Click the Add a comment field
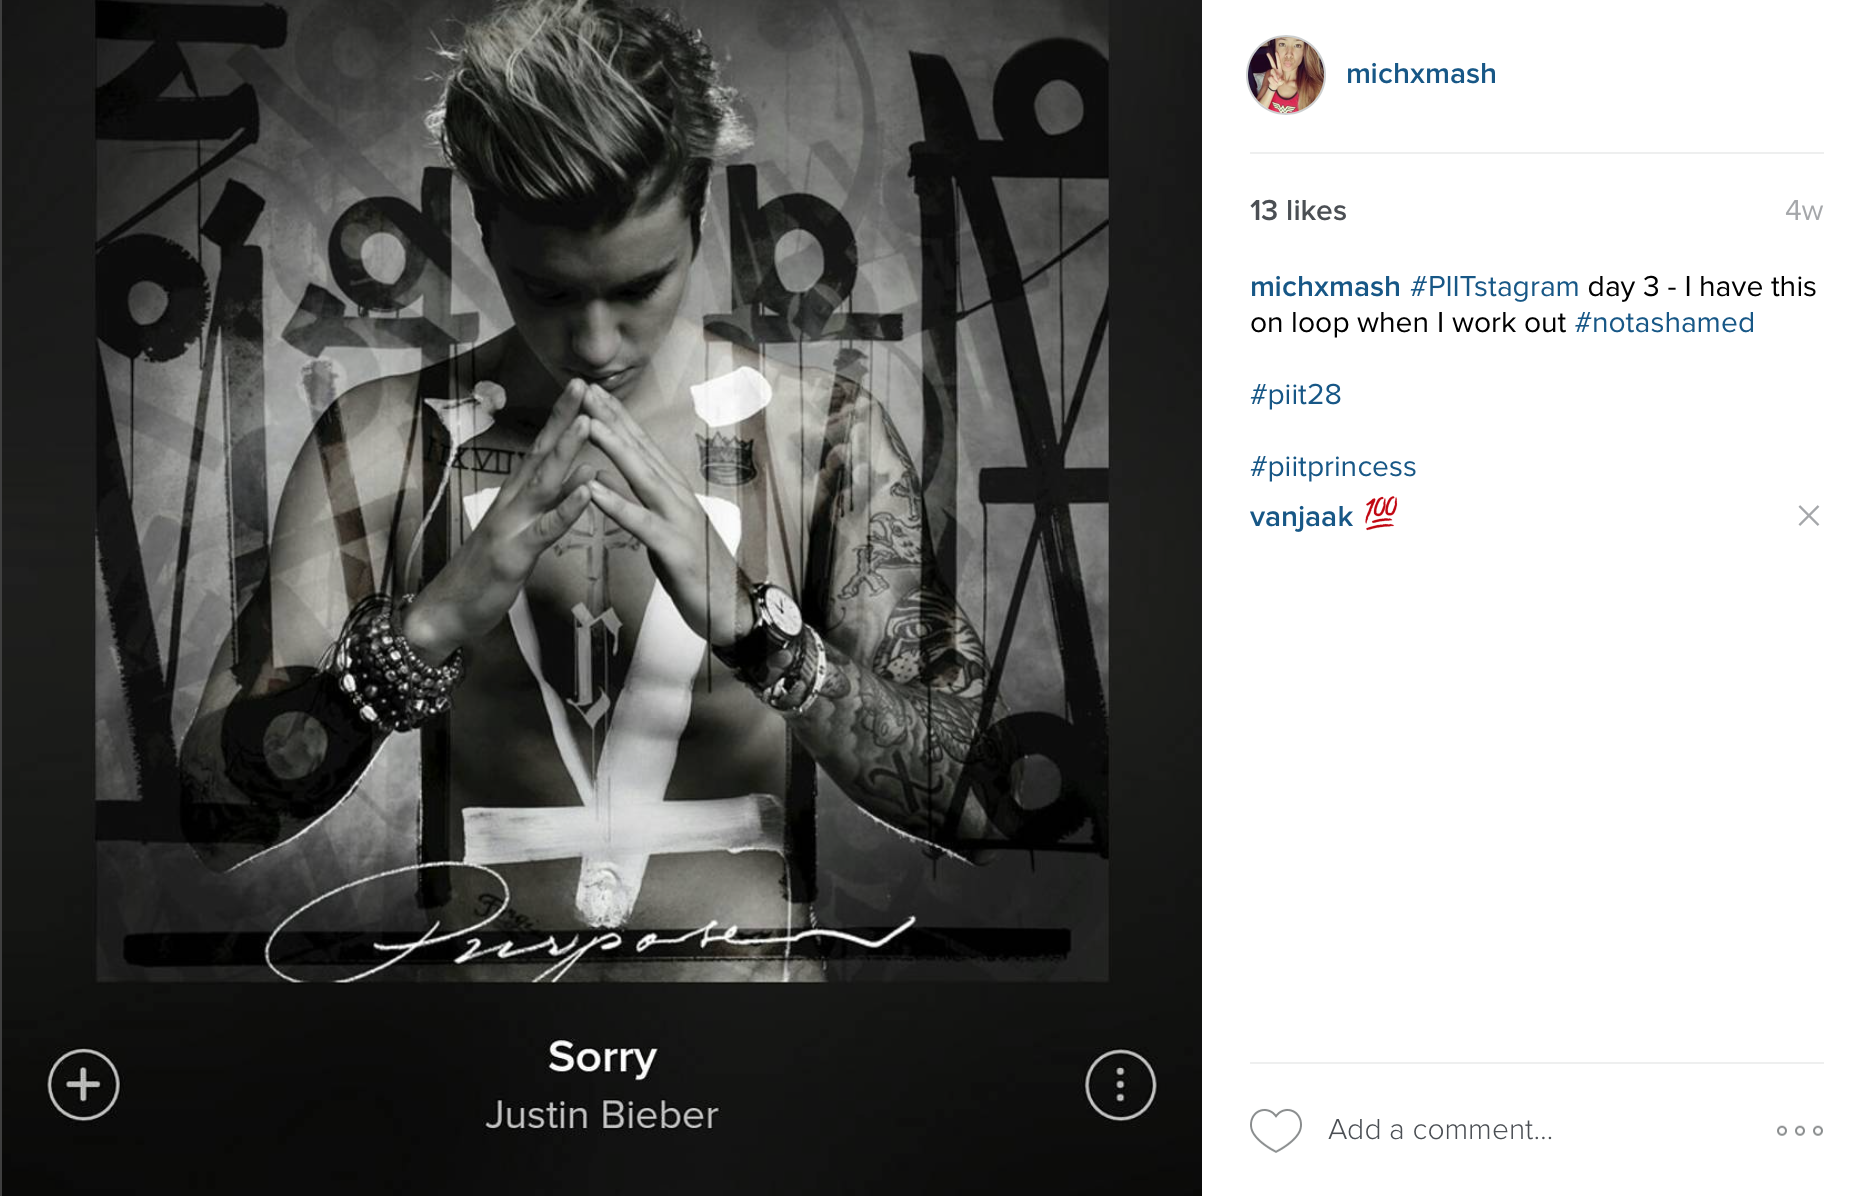Image resolution: width=1870 pixels, height=1196 pixels. [1440, 1130]
